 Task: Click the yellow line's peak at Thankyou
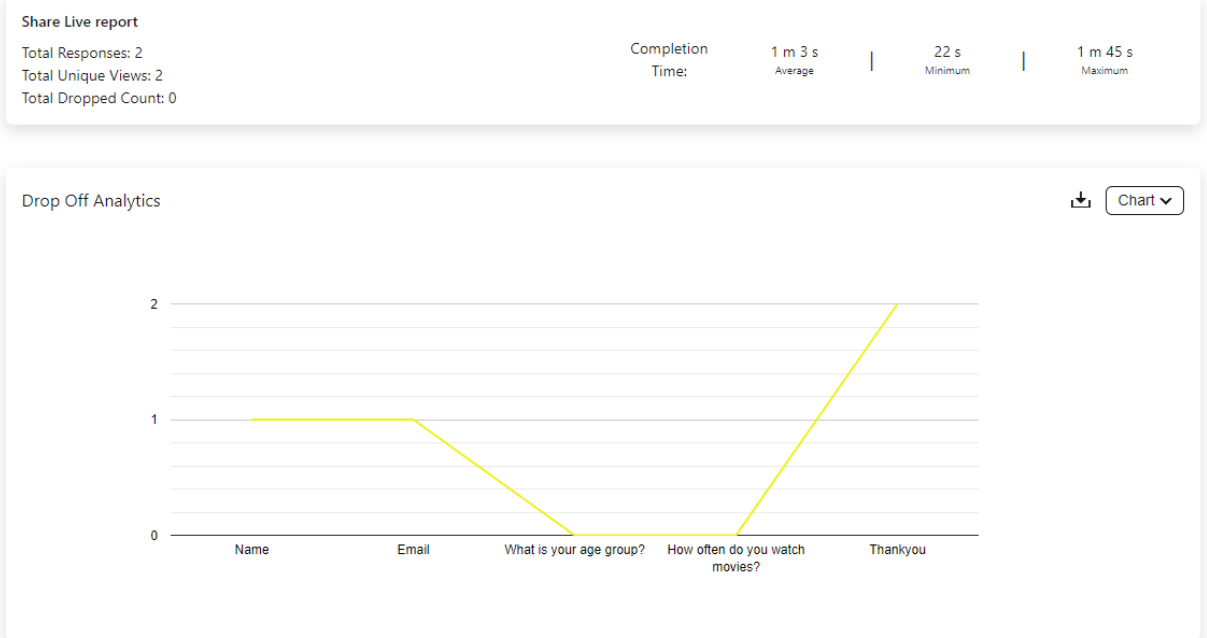(x=897, y=304)
